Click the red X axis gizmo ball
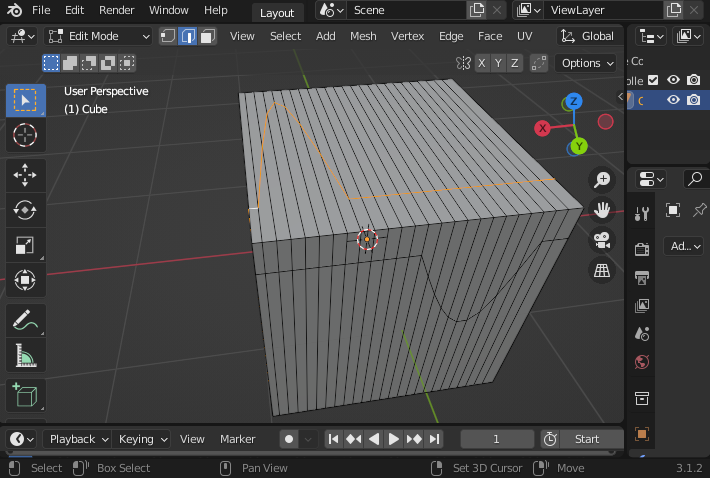Screen dimensions: 710x478 (x=543, y=128)
